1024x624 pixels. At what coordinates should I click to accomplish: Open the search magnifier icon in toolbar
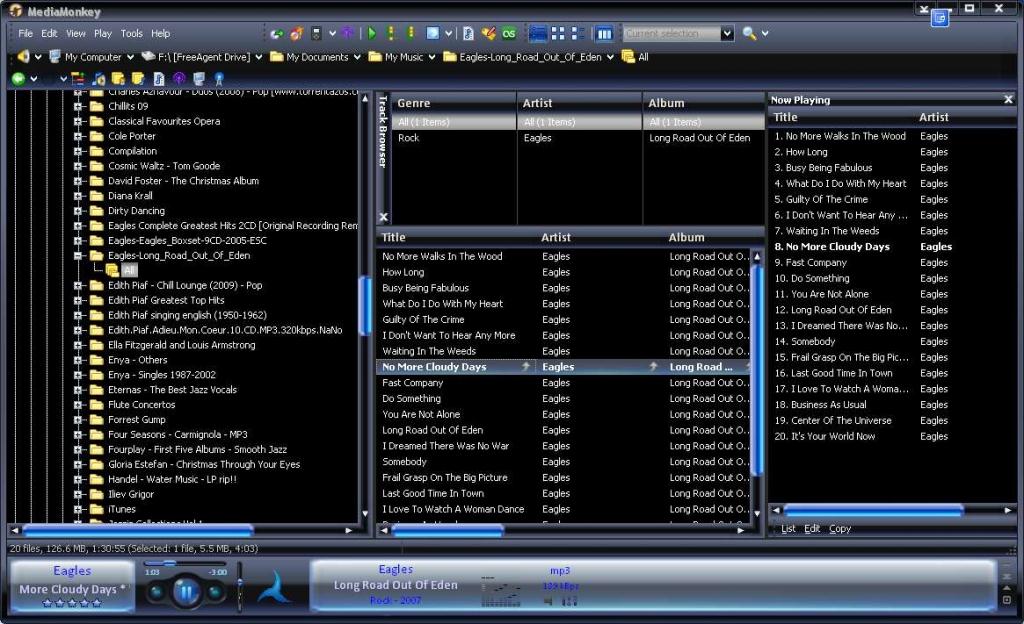pyautogui.click(x=749, y=33)
